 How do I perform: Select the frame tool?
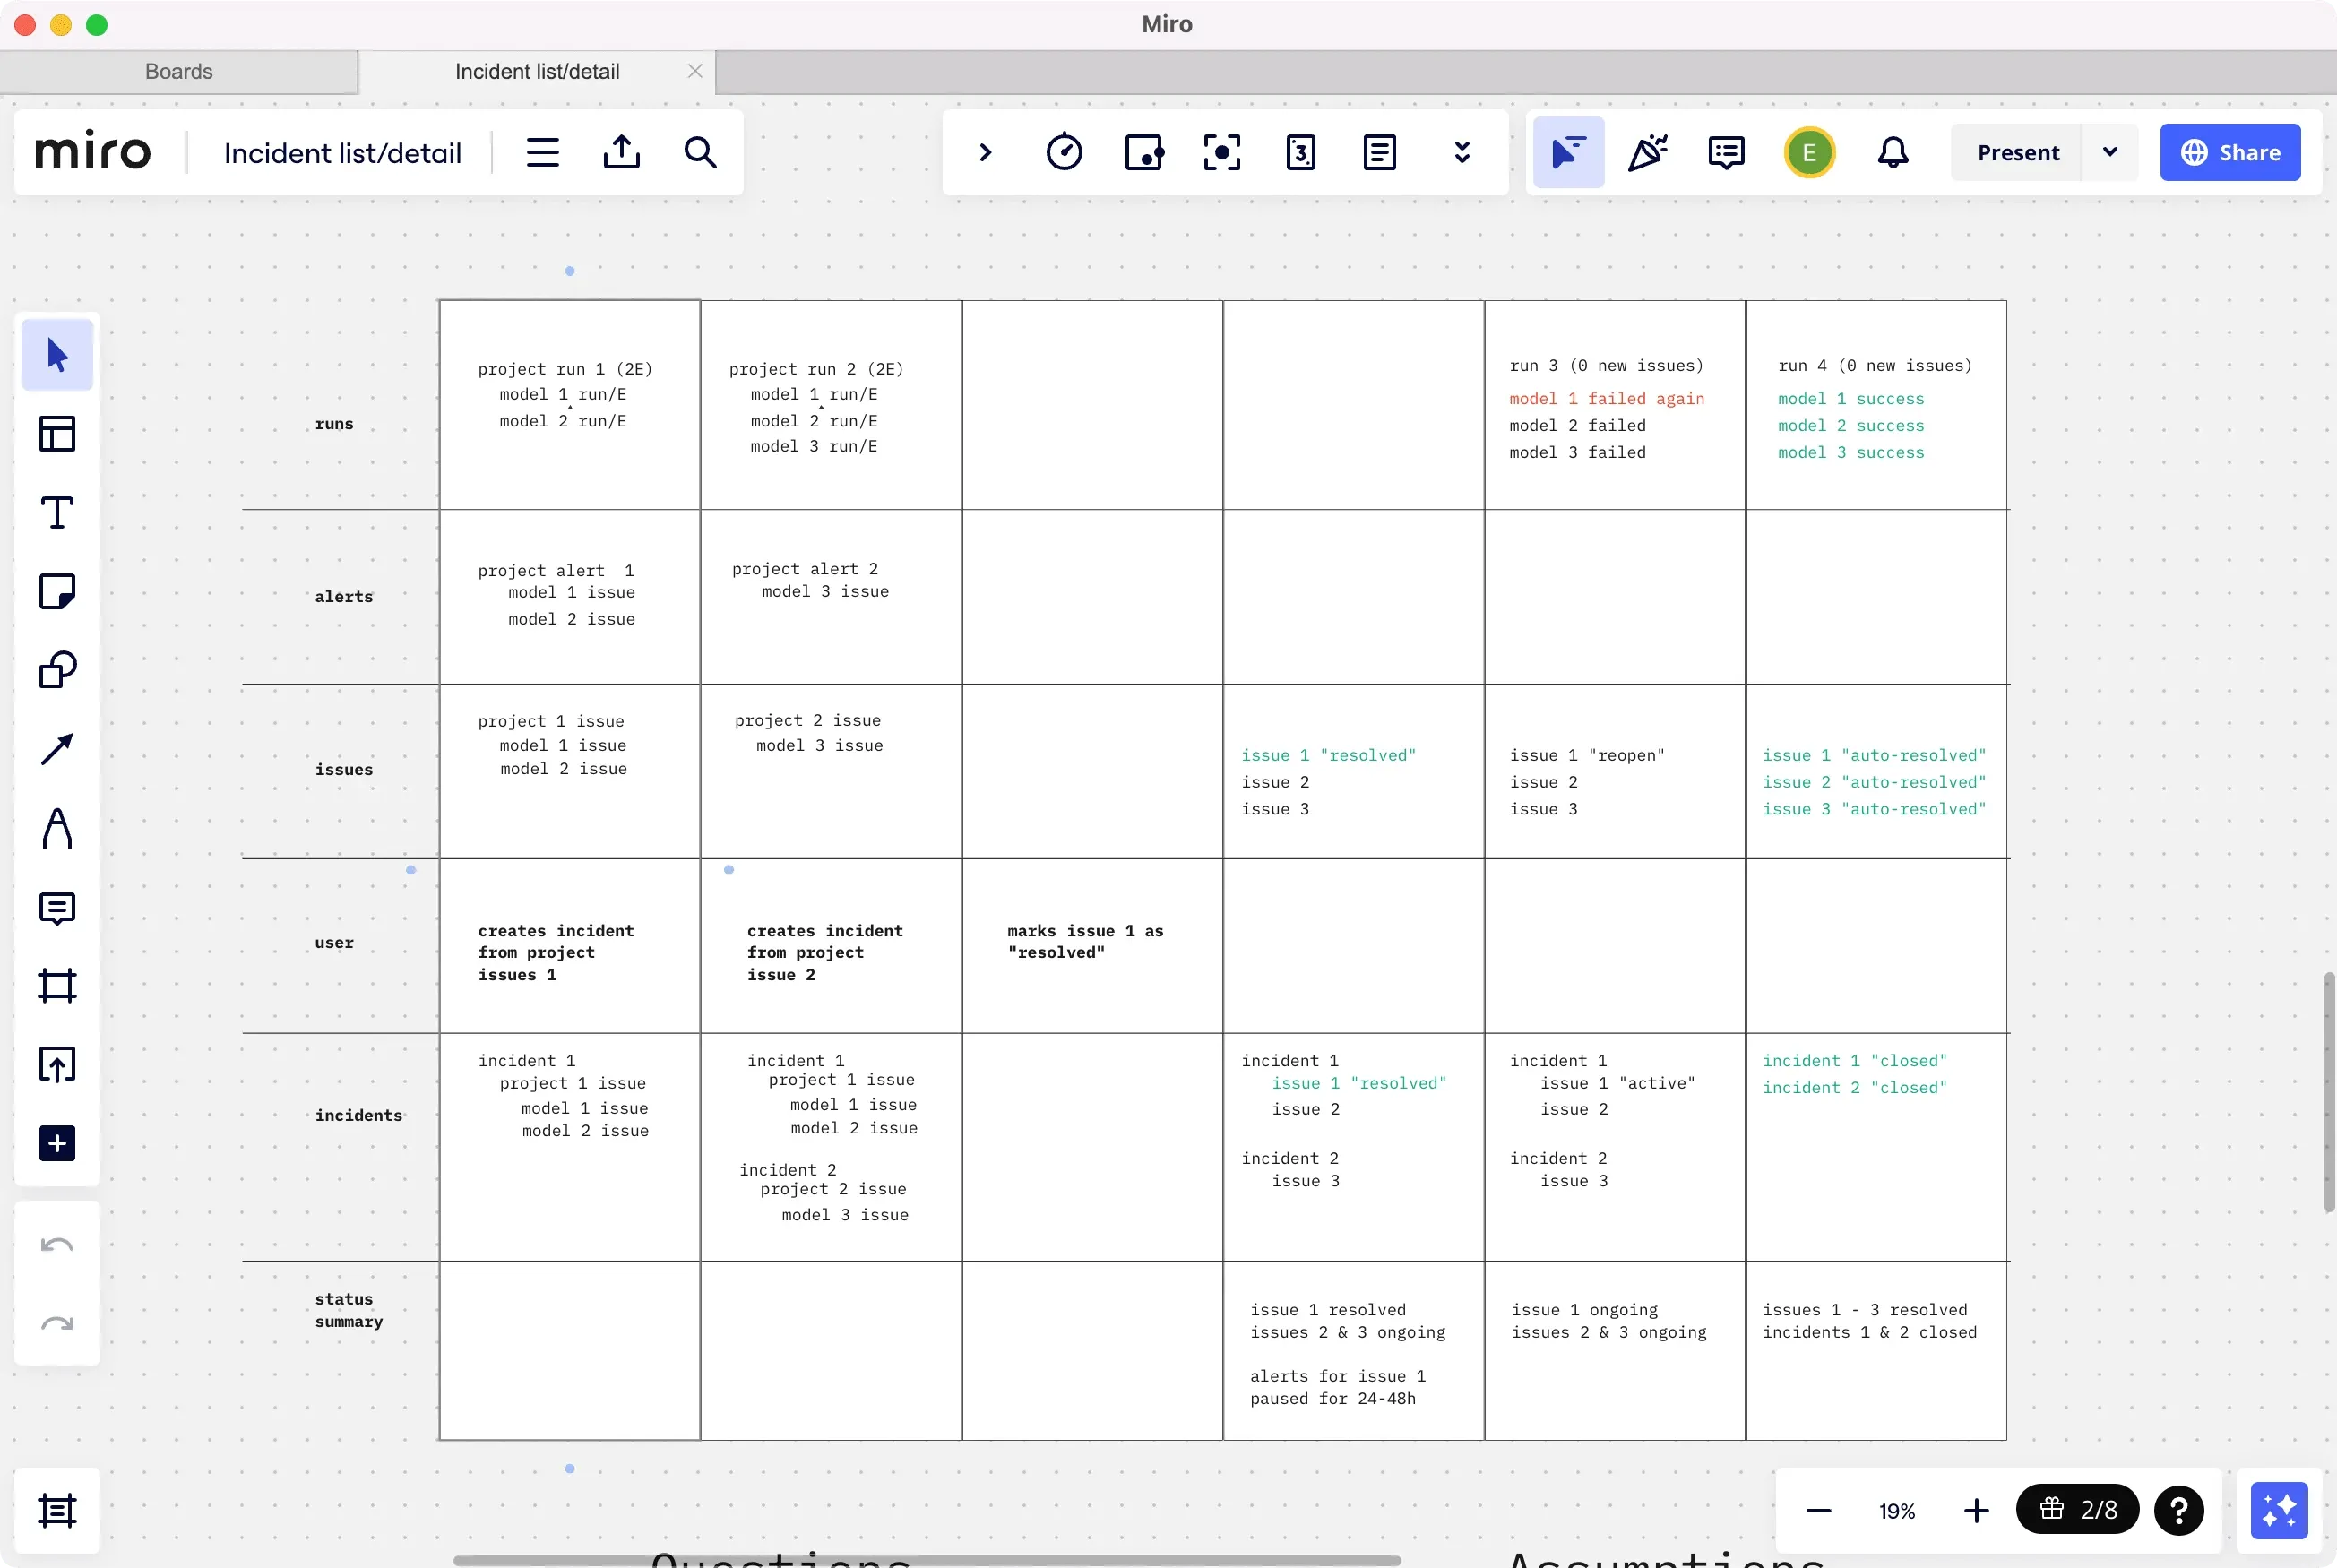(57, 986)
